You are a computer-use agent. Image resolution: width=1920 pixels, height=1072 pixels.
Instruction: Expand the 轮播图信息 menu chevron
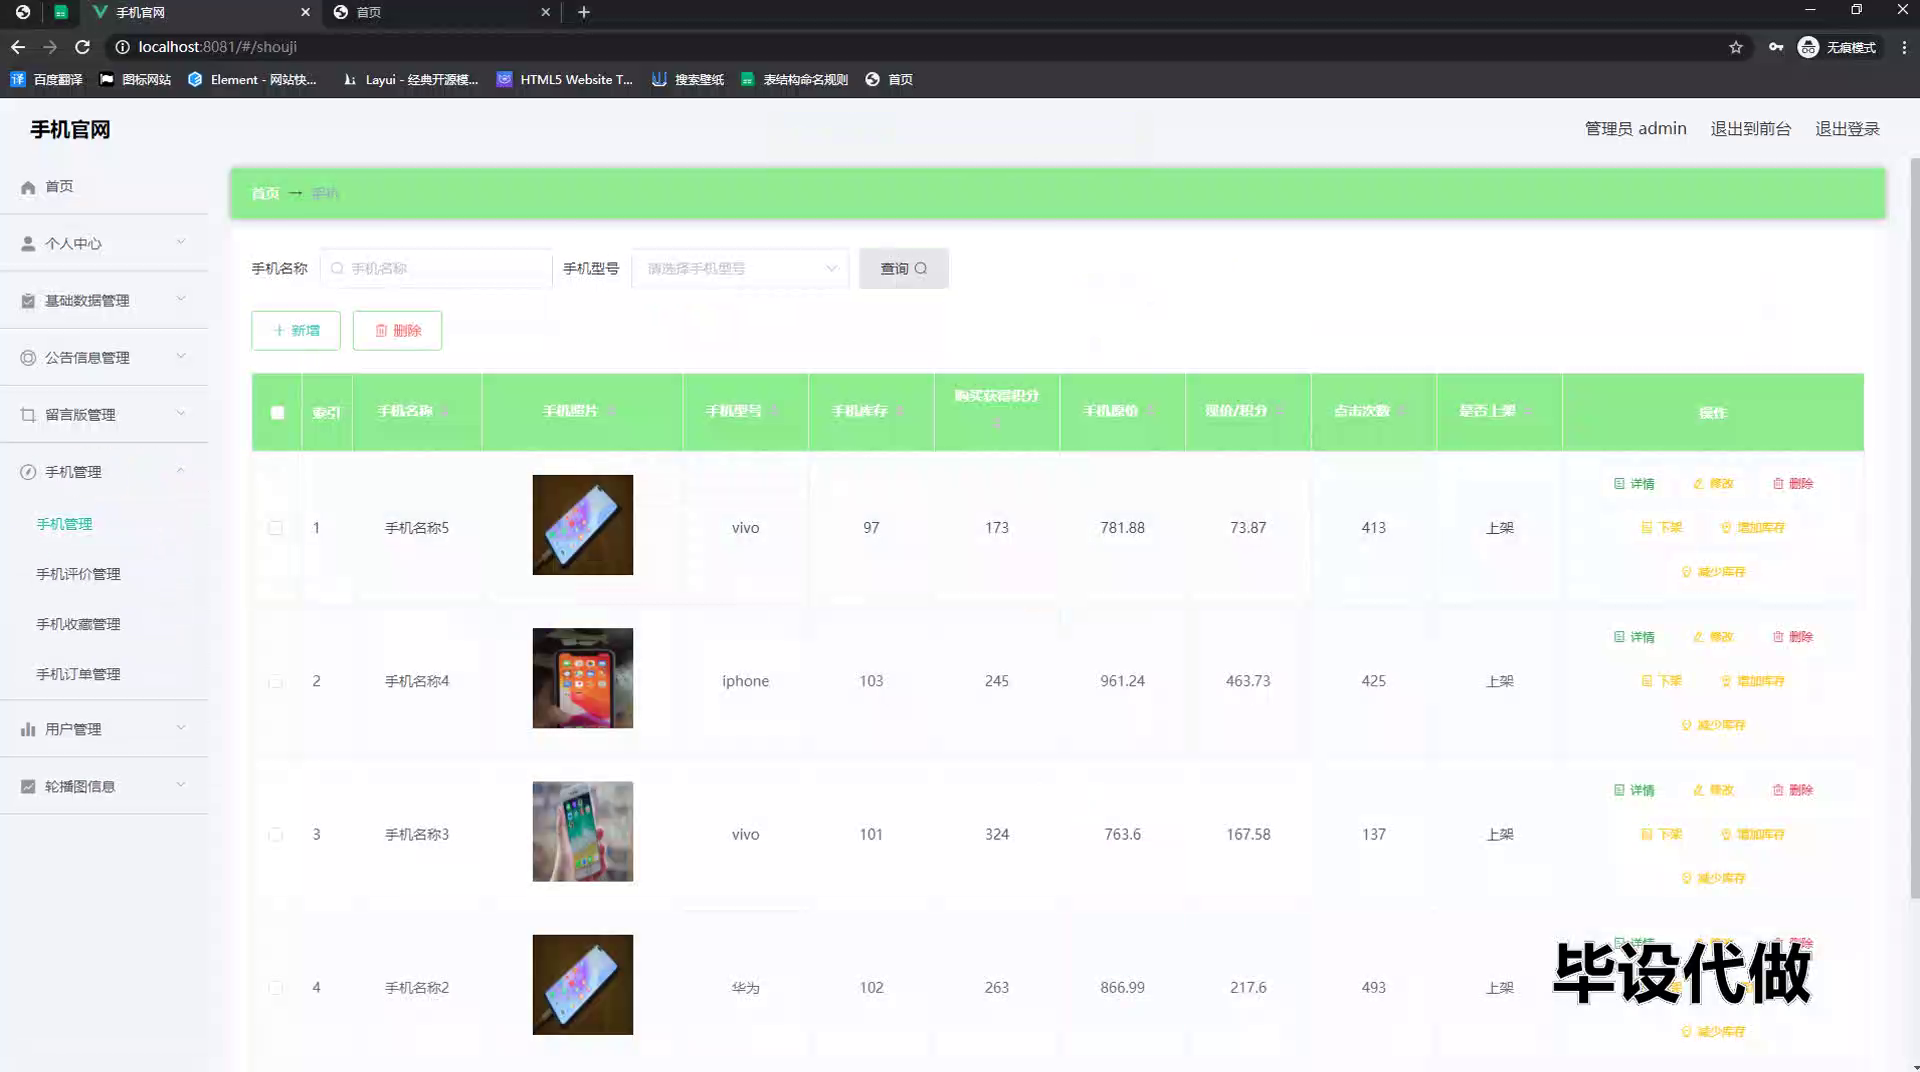tap(181, 785)
